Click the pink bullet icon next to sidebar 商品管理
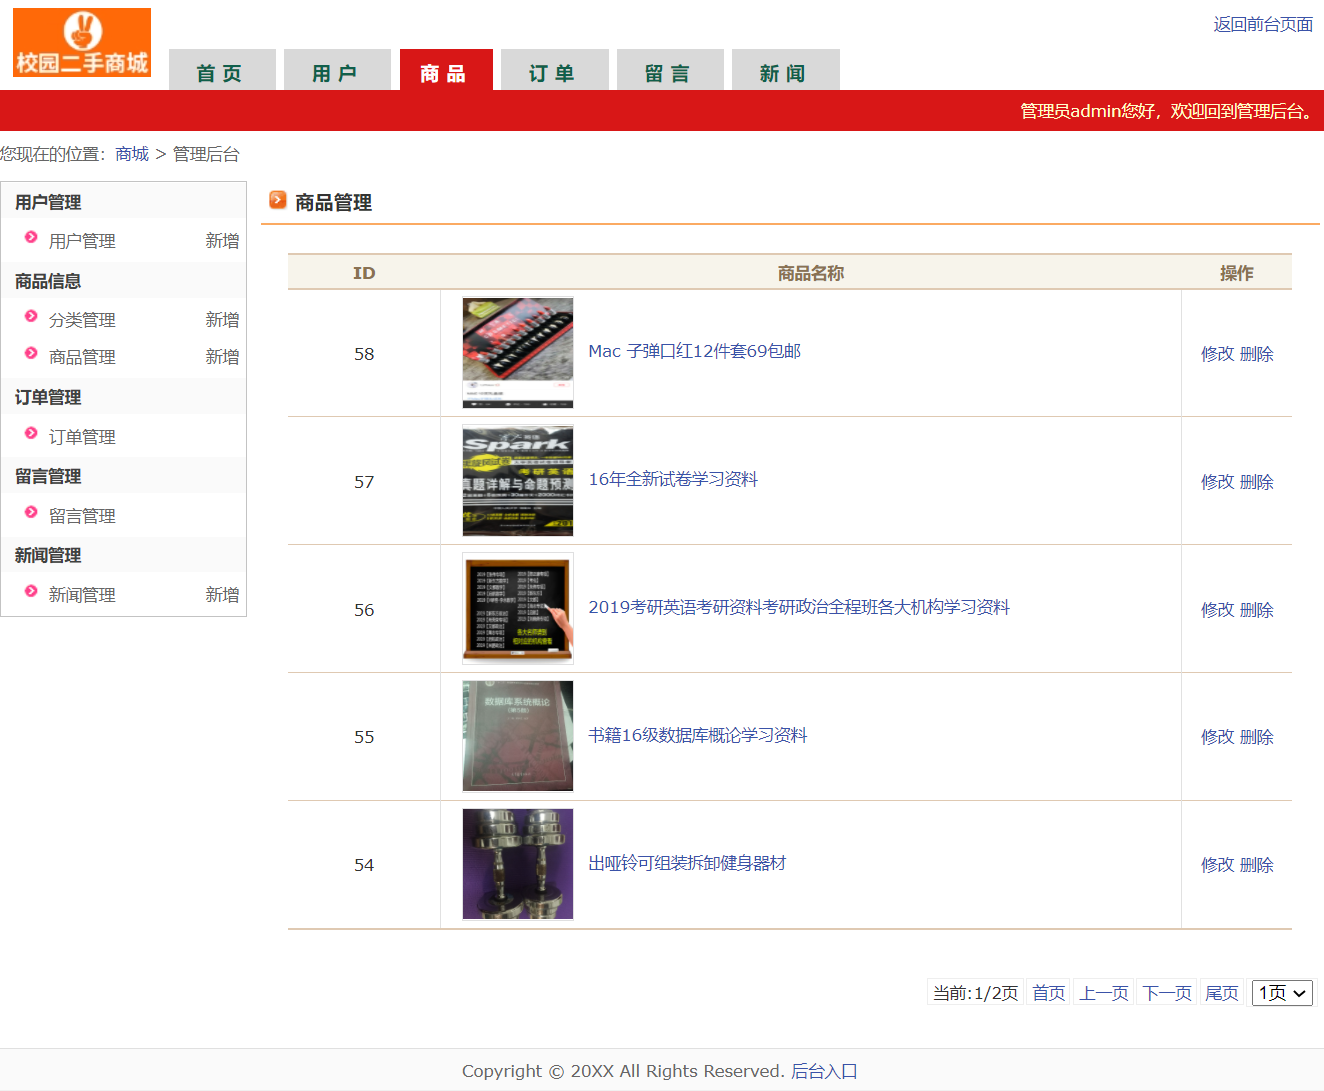Image resolution: width=1324 pixels, height=1091 pixels. coord(31,354)
